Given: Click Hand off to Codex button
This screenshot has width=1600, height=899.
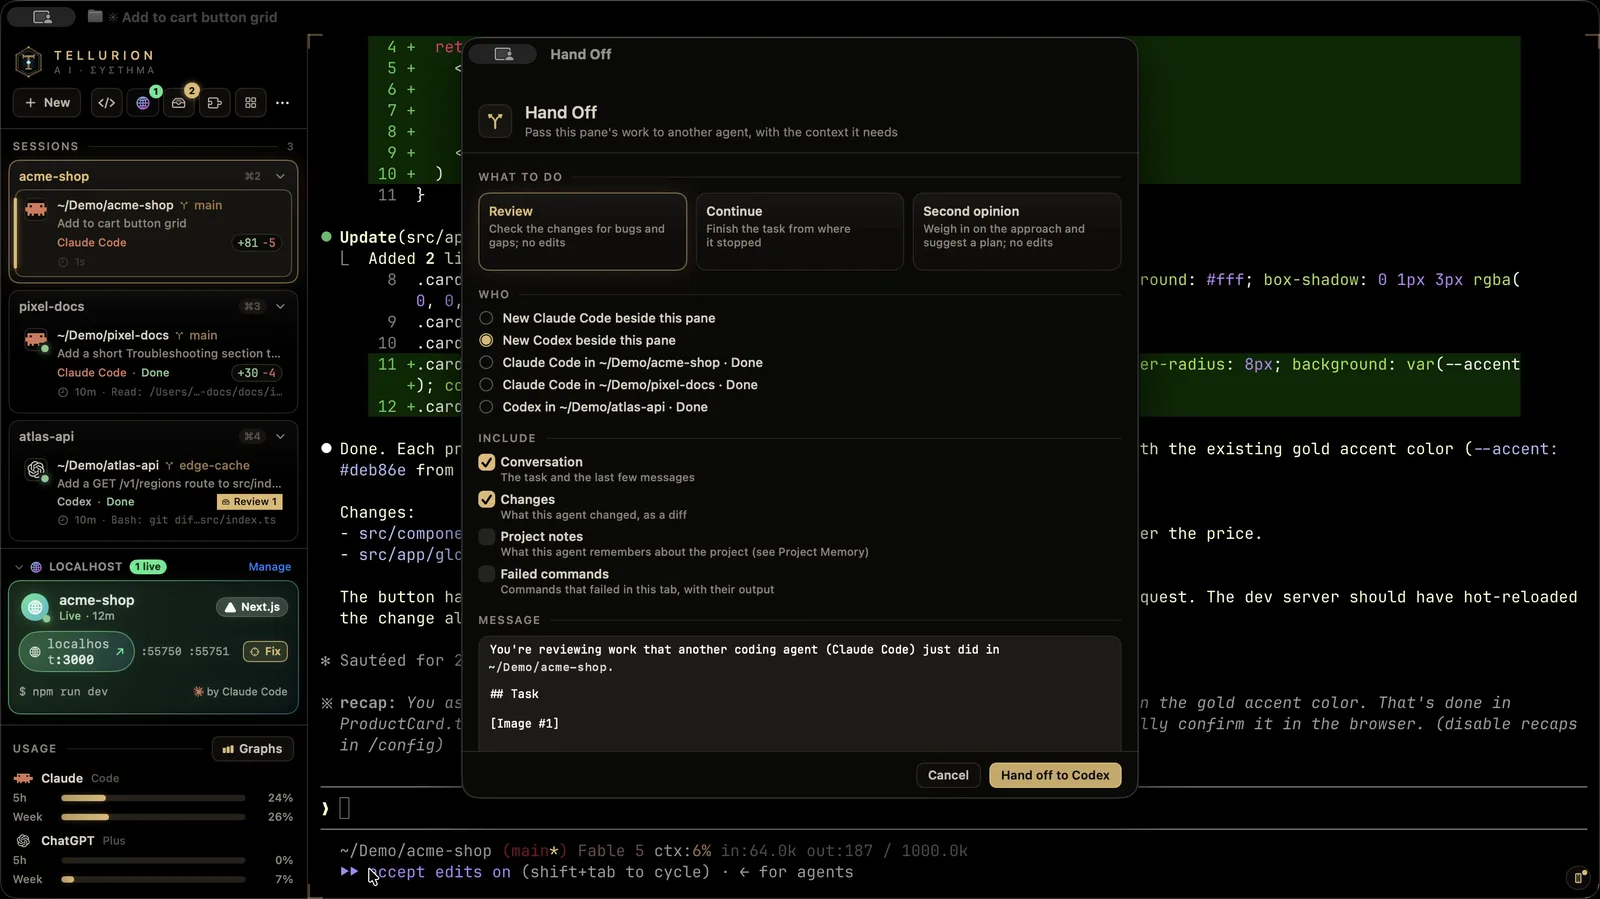Looking at the screenshot, I should (x=1055, y=775).
